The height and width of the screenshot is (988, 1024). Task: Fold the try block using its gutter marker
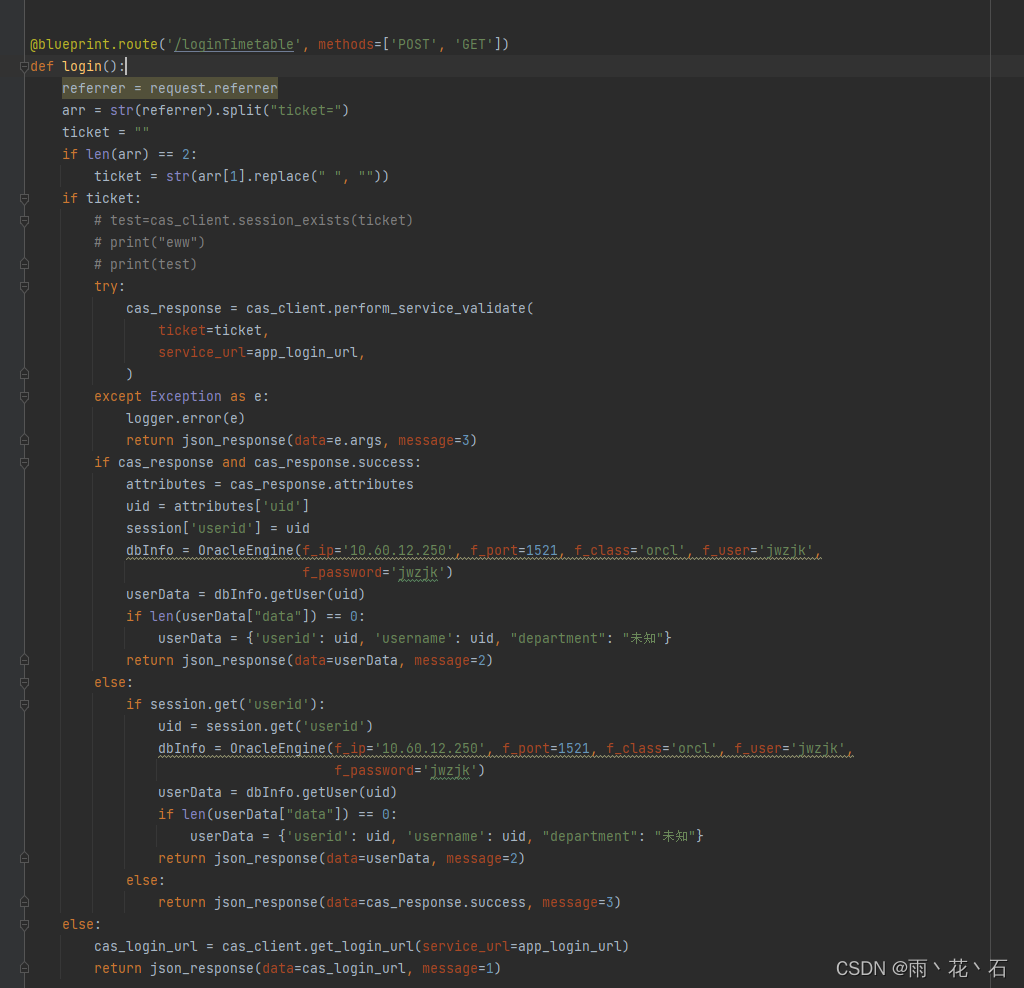23,286
